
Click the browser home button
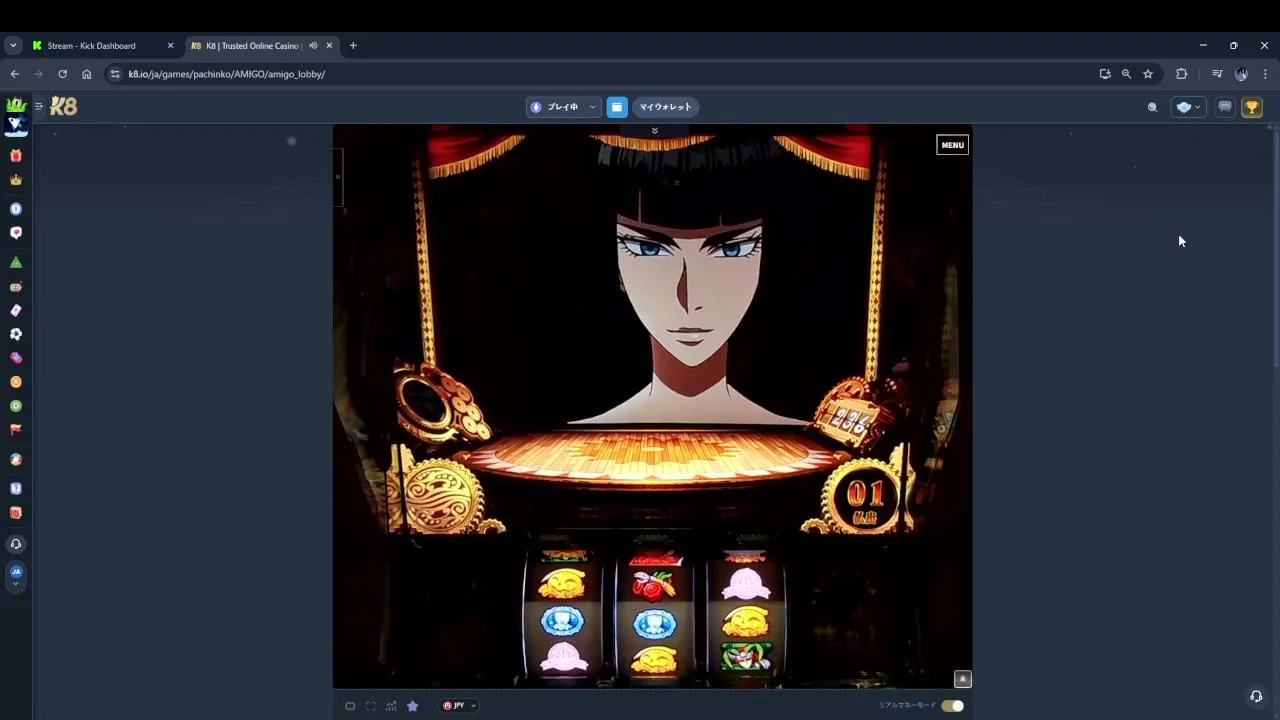tap(87, 74)
